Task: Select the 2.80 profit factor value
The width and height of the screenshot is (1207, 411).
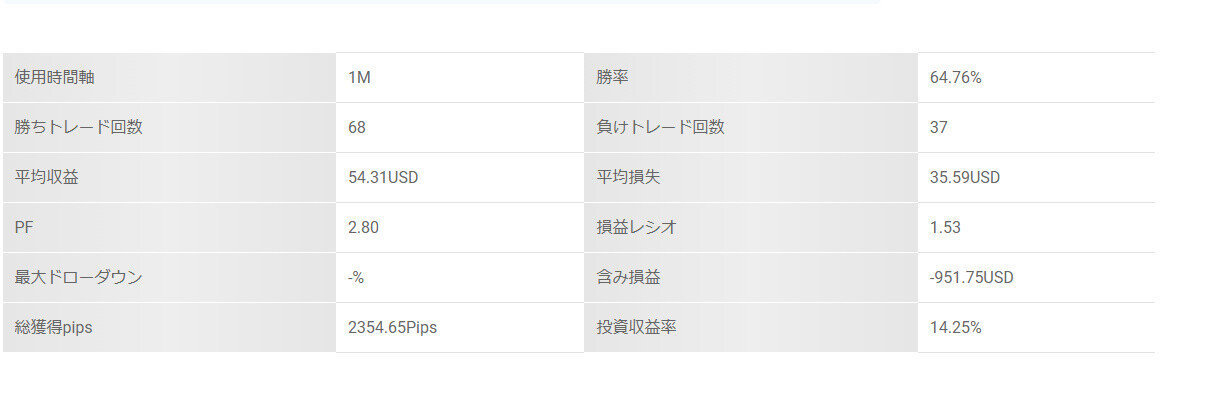Action: (x=363, y=228)
